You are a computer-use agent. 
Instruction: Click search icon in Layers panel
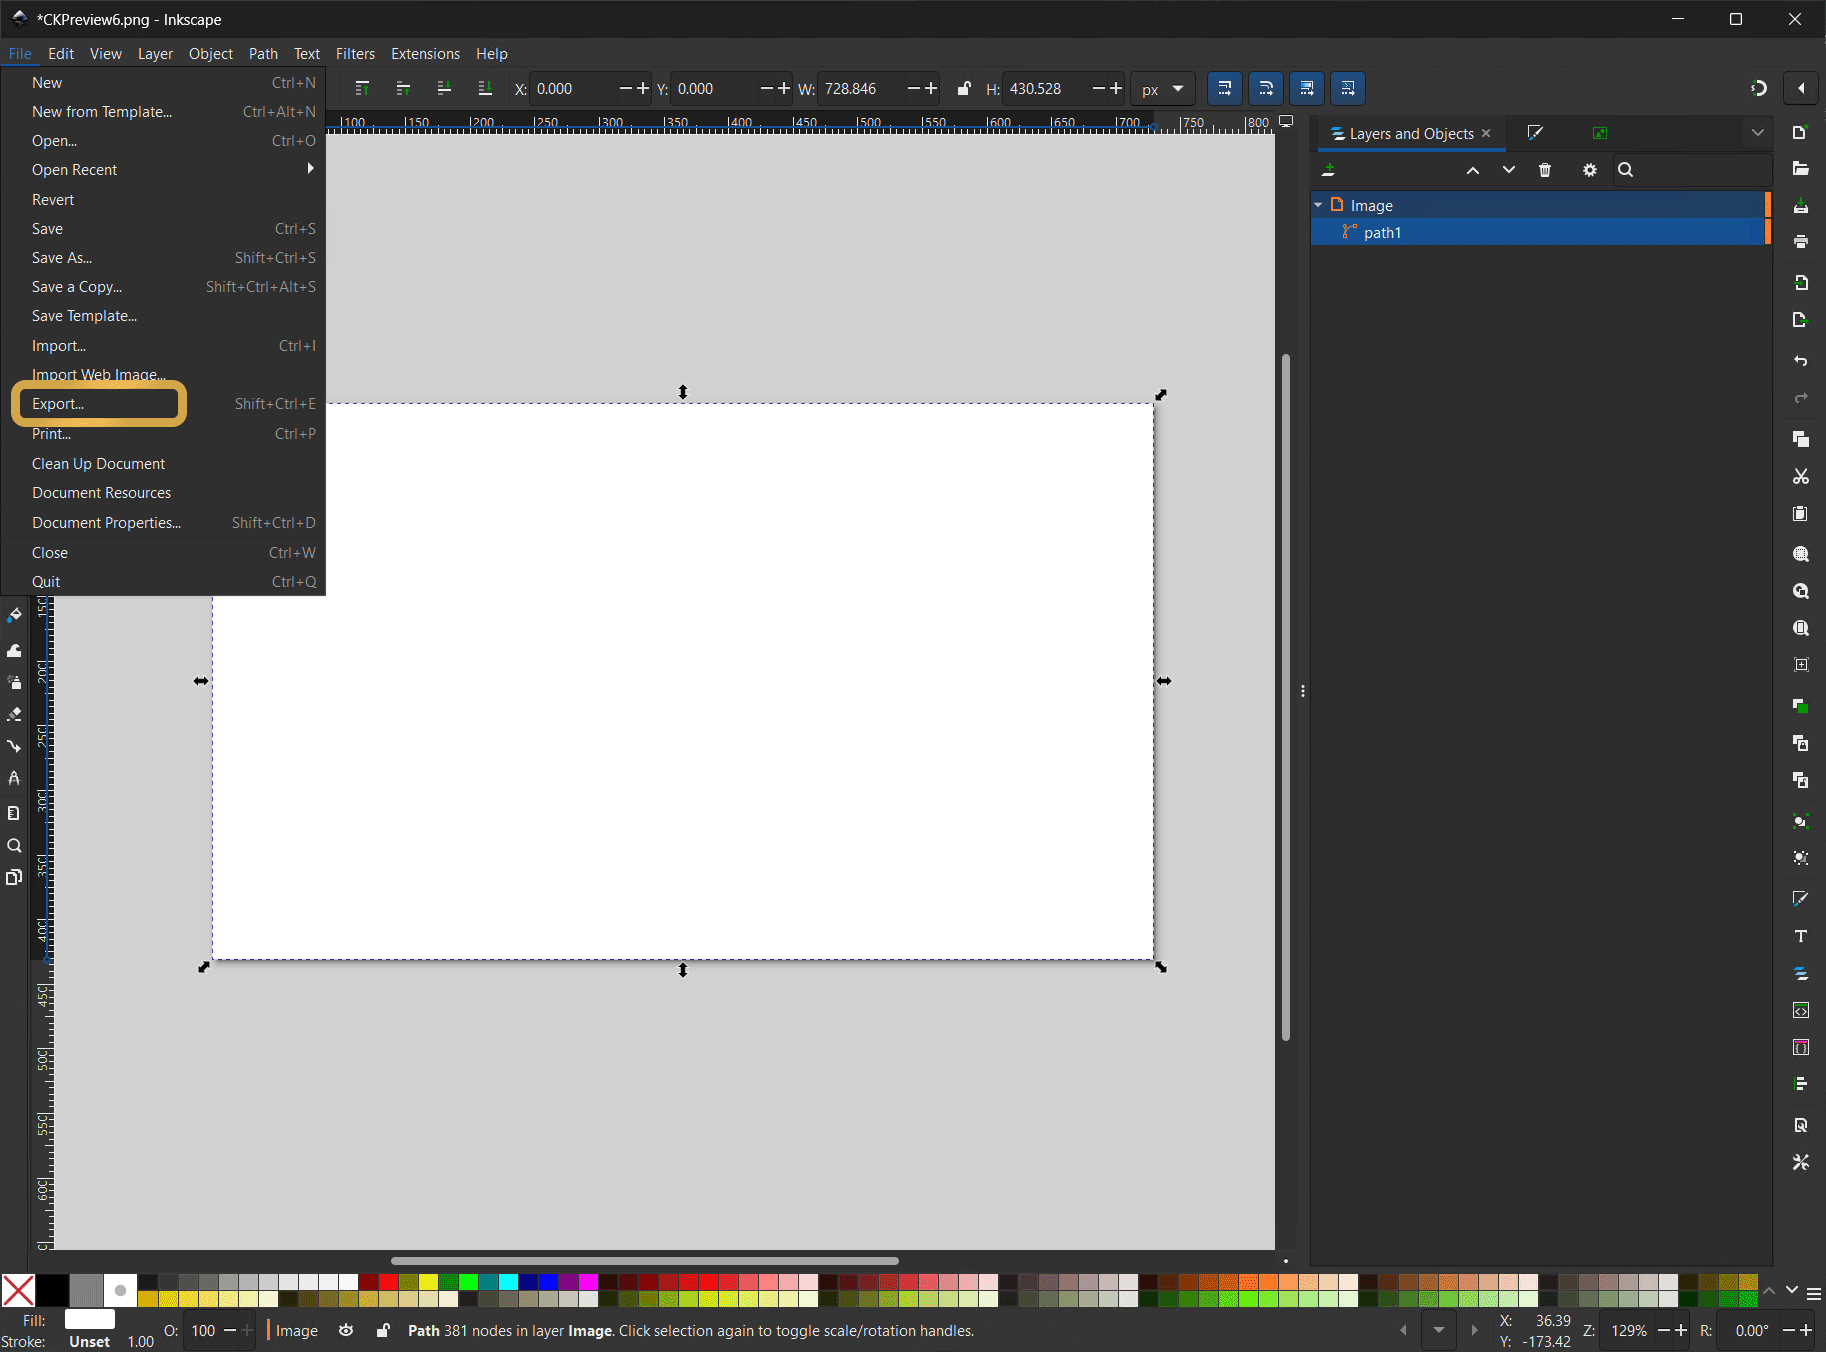click(x=1626, y=170)
